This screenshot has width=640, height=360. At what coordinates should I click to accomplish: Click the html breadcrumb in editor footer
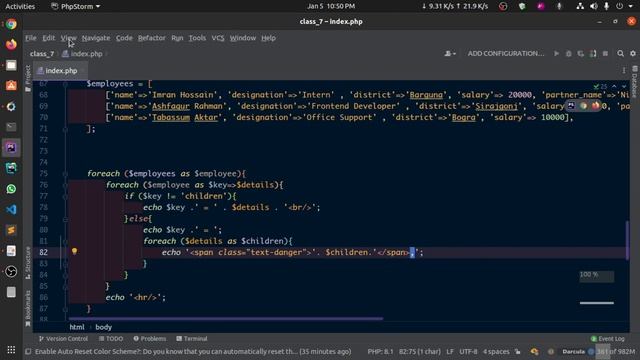tap(77, 327)
